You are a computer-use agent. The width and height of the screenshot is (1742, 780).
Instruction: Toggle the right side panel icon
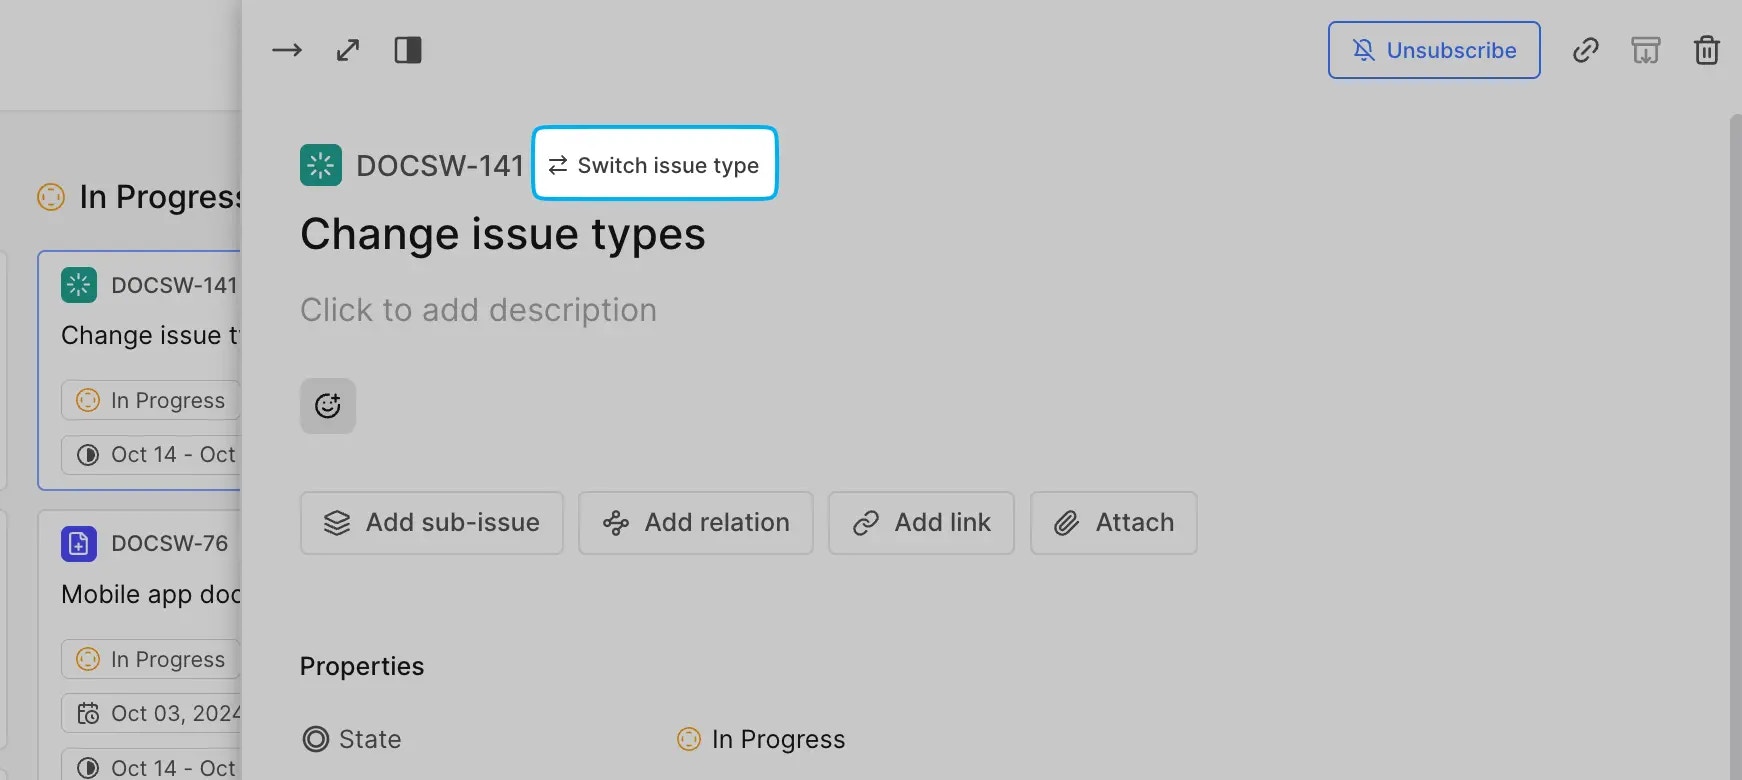[407, 49]
